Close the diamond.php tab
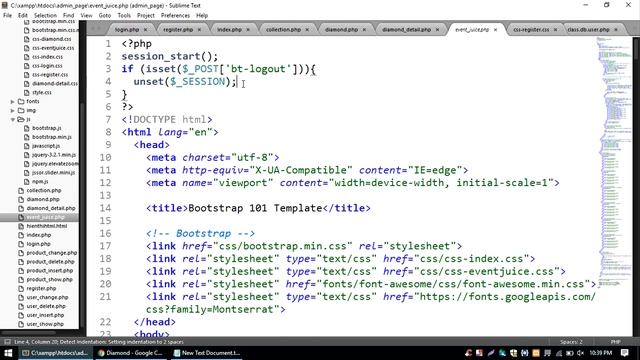Screen dimensions: 640x360 (364, 30)
